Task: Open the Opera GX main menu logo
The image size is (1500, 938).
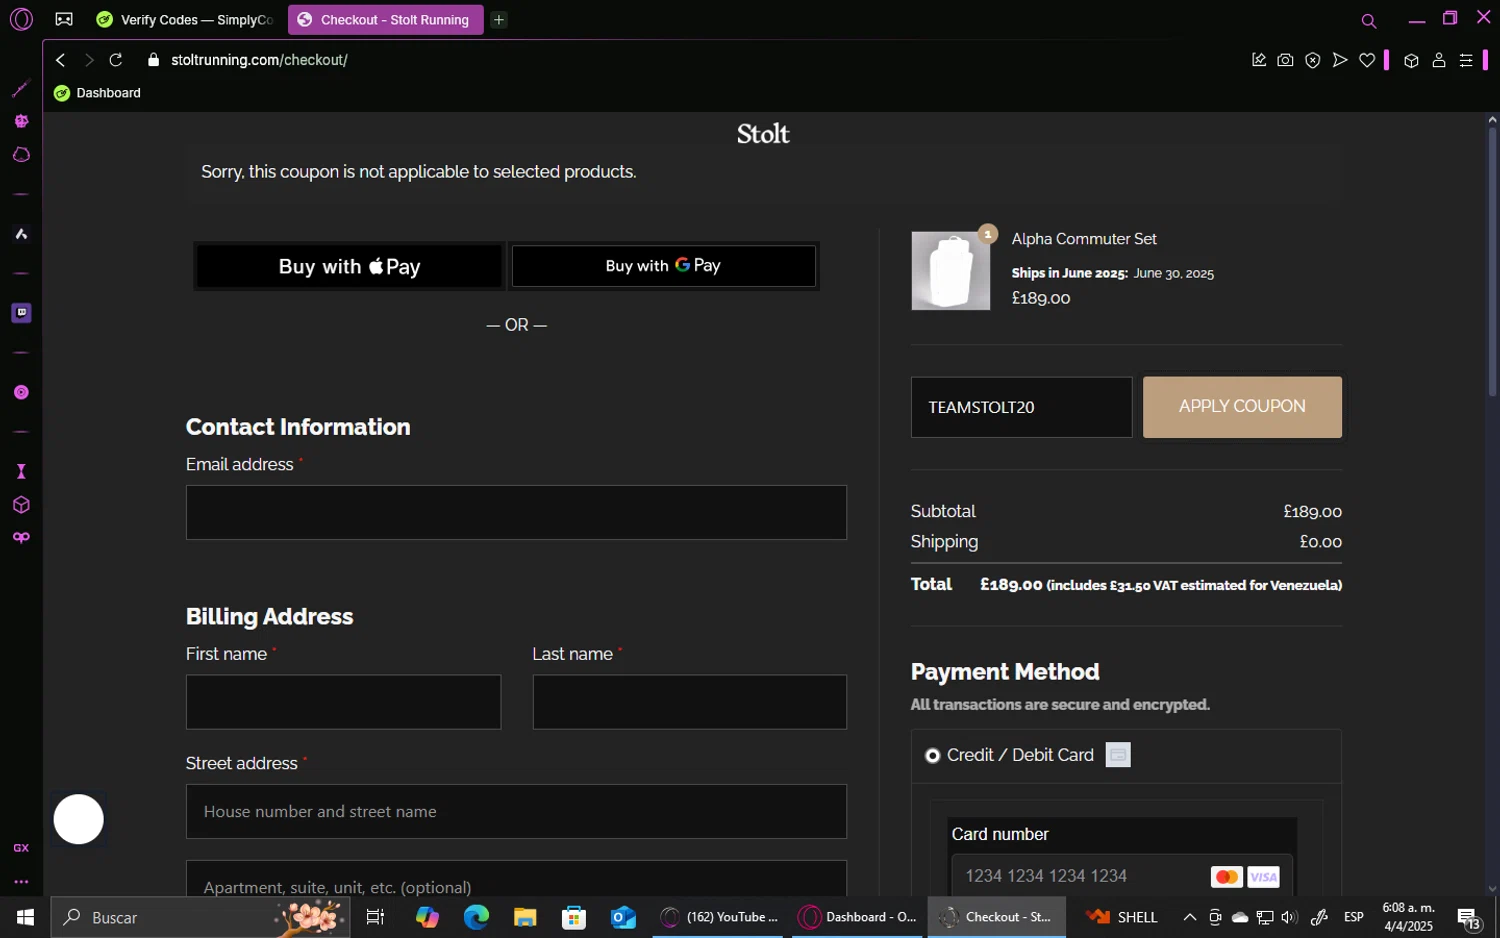Action: tap(21, 19)
